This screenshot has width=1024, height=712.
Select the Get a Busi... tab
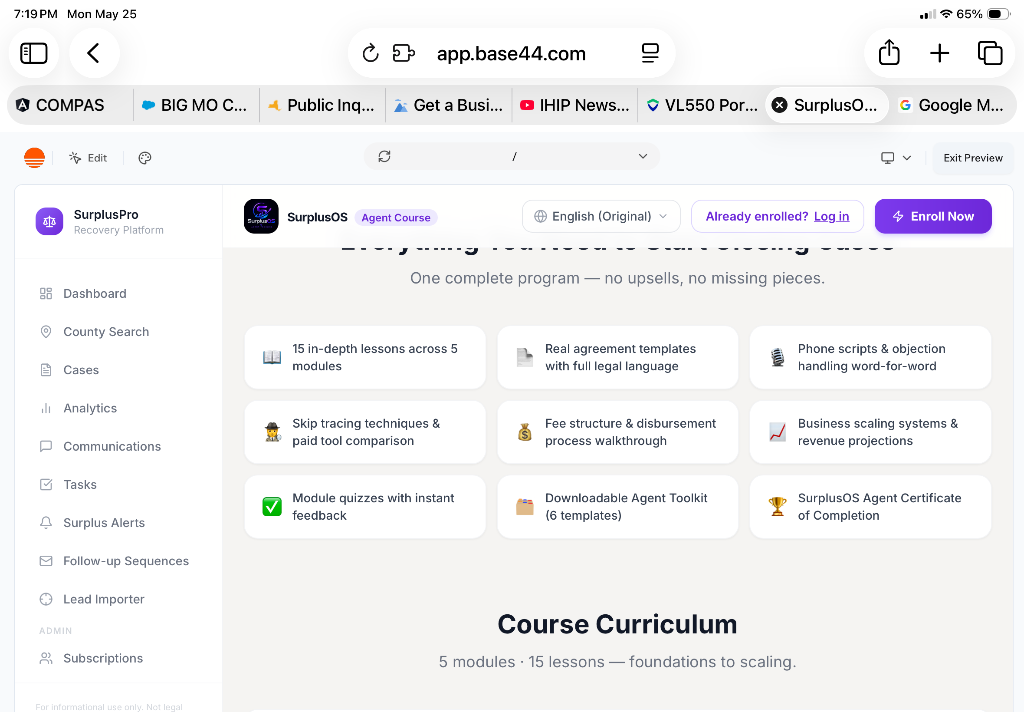coord(449,105)
